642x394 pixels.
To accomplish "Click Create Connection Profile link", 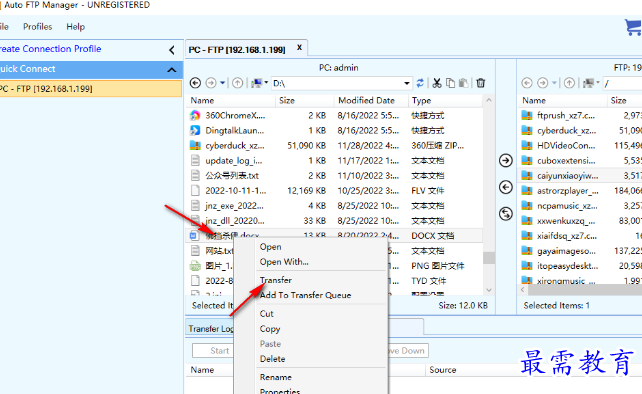I will point(50,49).
